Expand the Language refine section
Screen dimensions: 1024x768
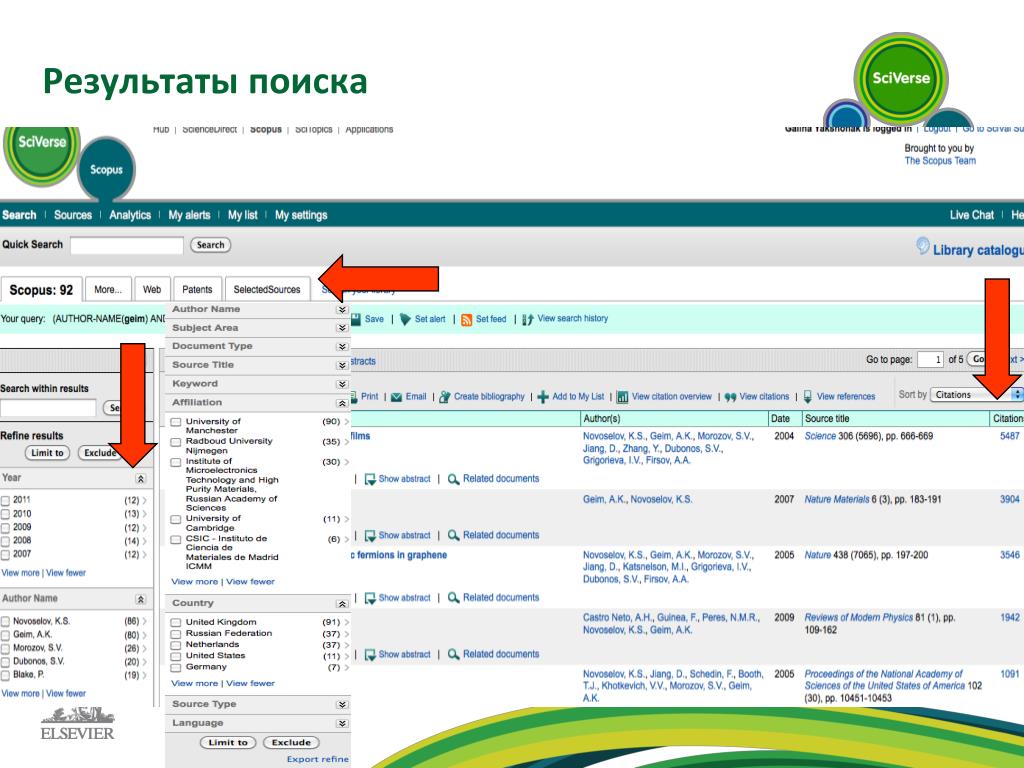(342, 724)
